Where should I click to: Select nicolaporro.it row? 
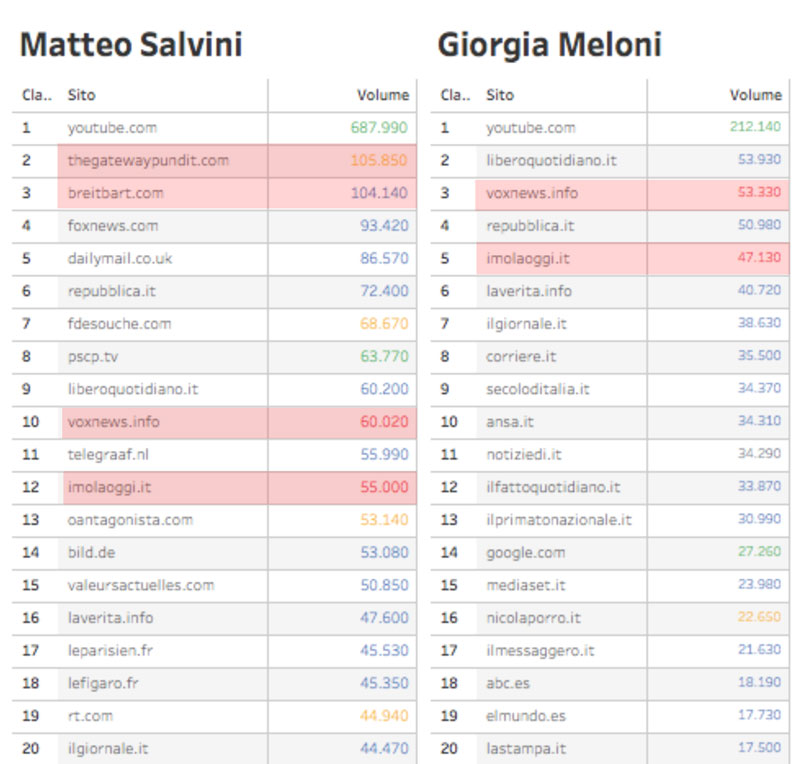[x=533, y=618]
